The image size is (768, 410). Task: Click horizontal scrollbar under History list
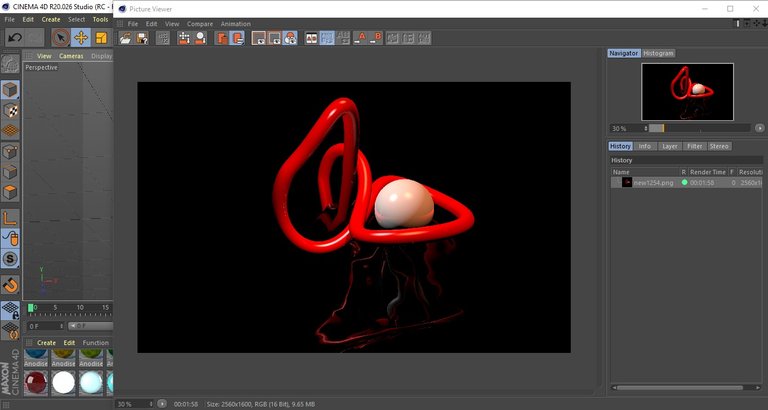point(679,388)
